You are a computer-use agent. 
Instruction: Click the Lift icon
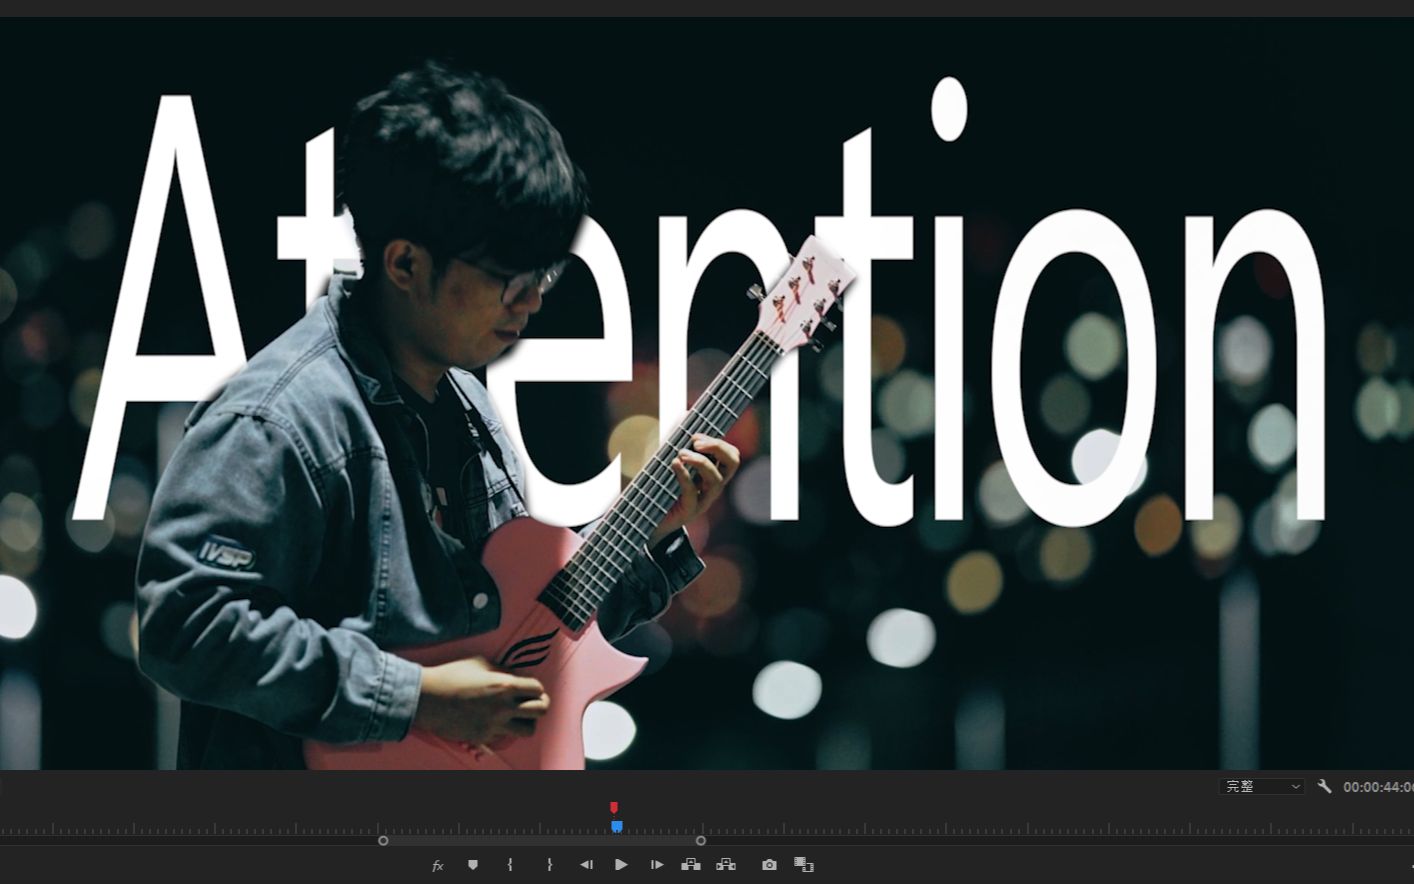click(690, 865)
